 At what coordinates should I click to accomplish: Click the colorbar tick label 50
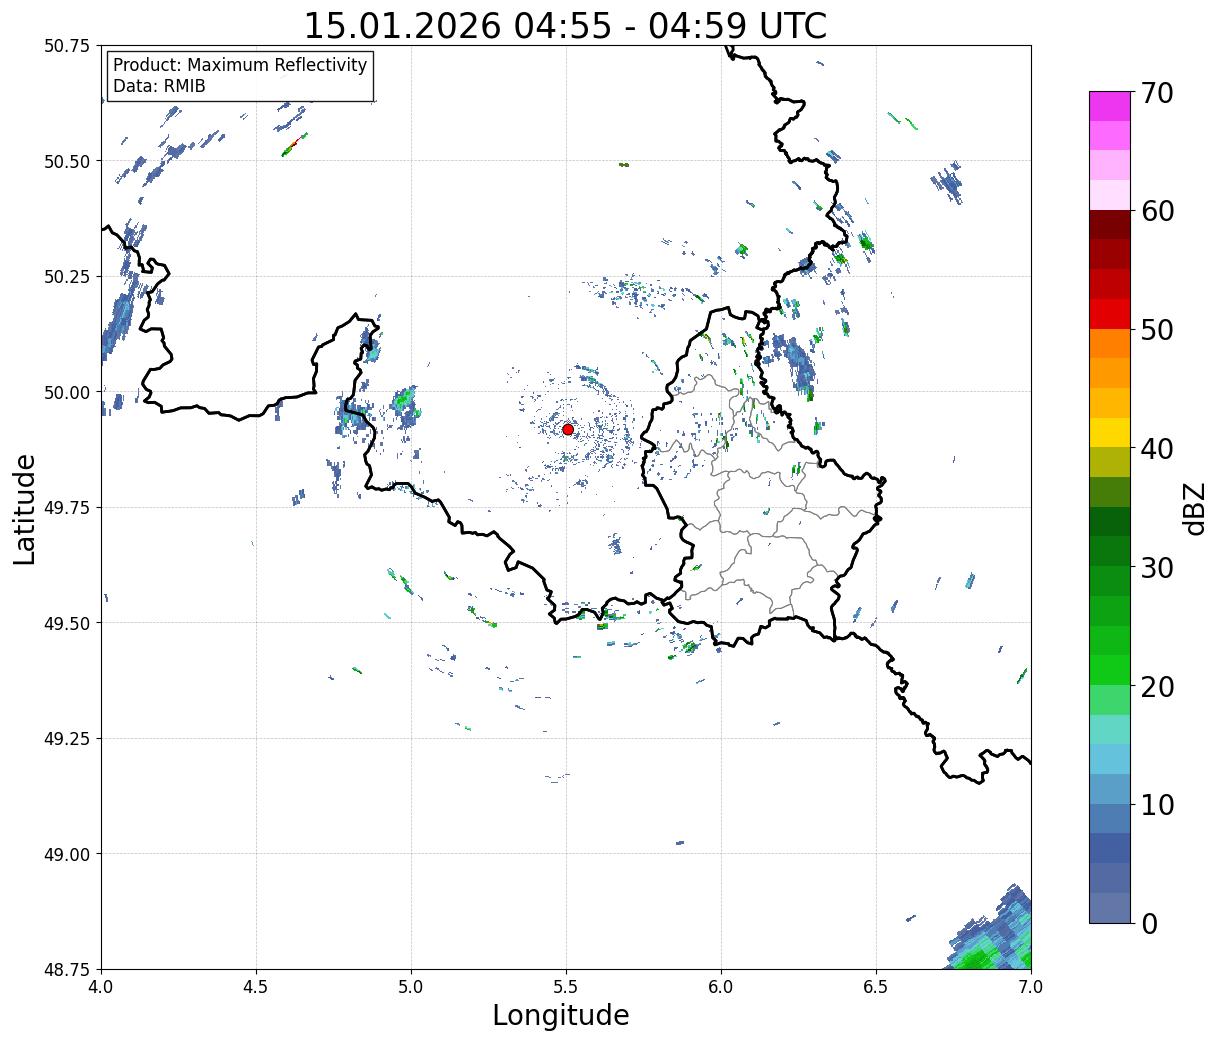tap(1157, 330)
